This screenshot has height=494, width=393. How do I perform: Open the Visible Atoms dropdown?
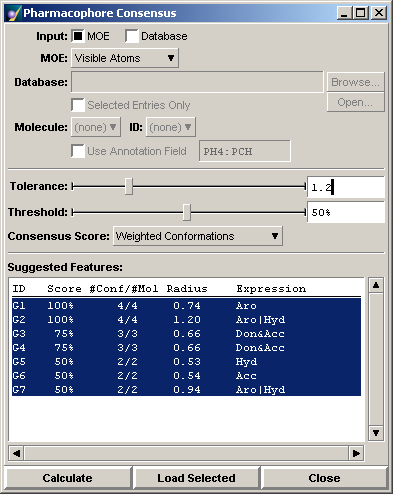125,58
